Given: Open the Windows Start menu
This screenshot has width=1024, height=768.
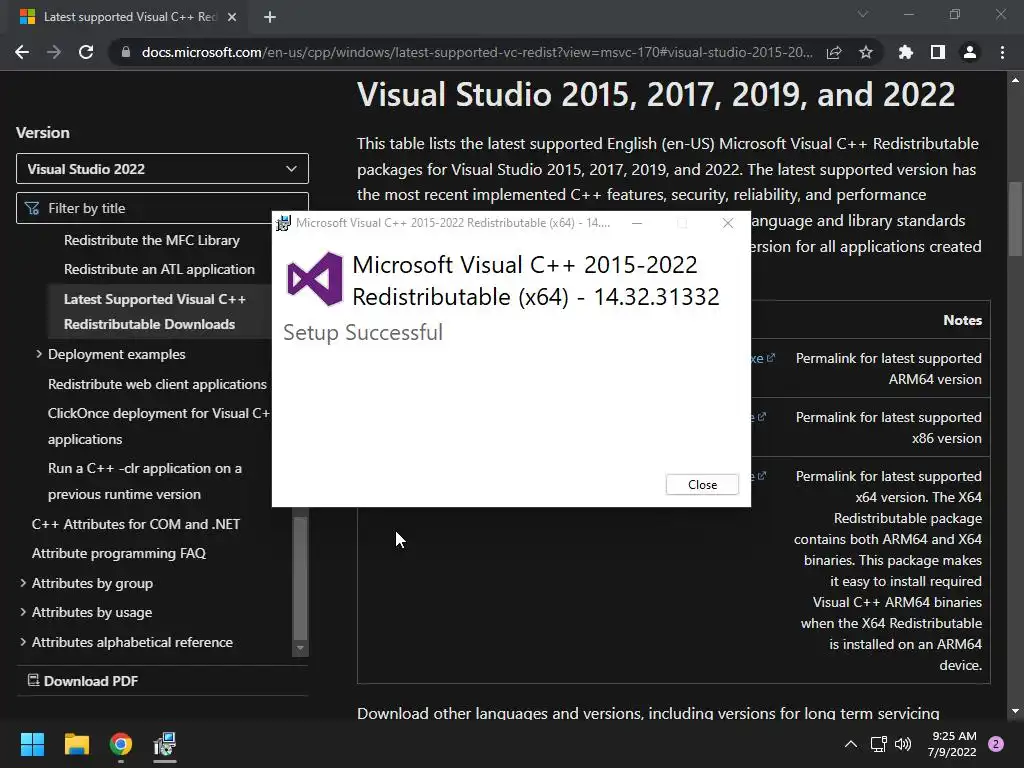Looking at the screenshot, I should tap(32, 744).
